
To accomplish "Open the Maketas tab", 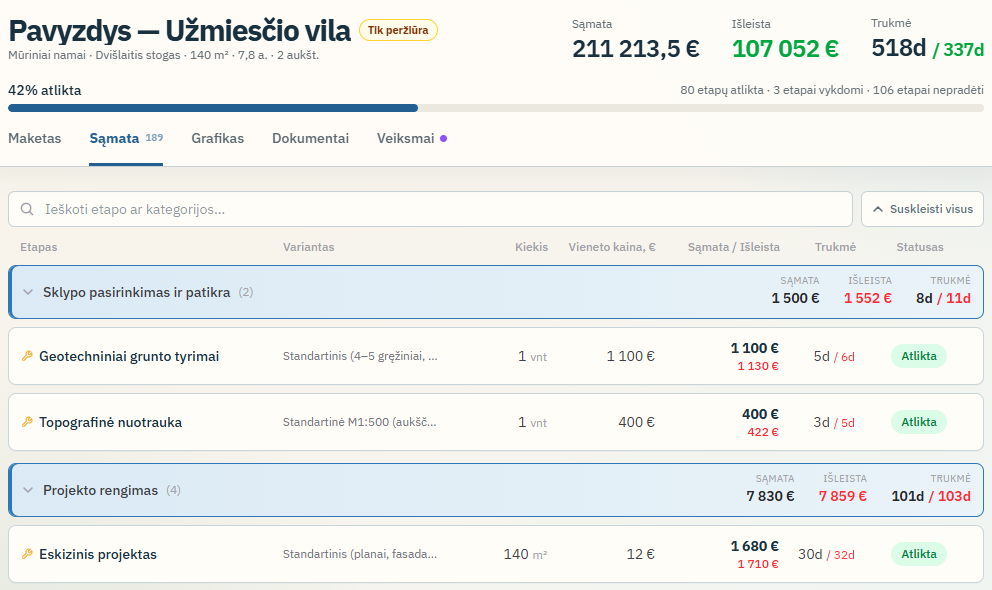I will tap(35, 138).
